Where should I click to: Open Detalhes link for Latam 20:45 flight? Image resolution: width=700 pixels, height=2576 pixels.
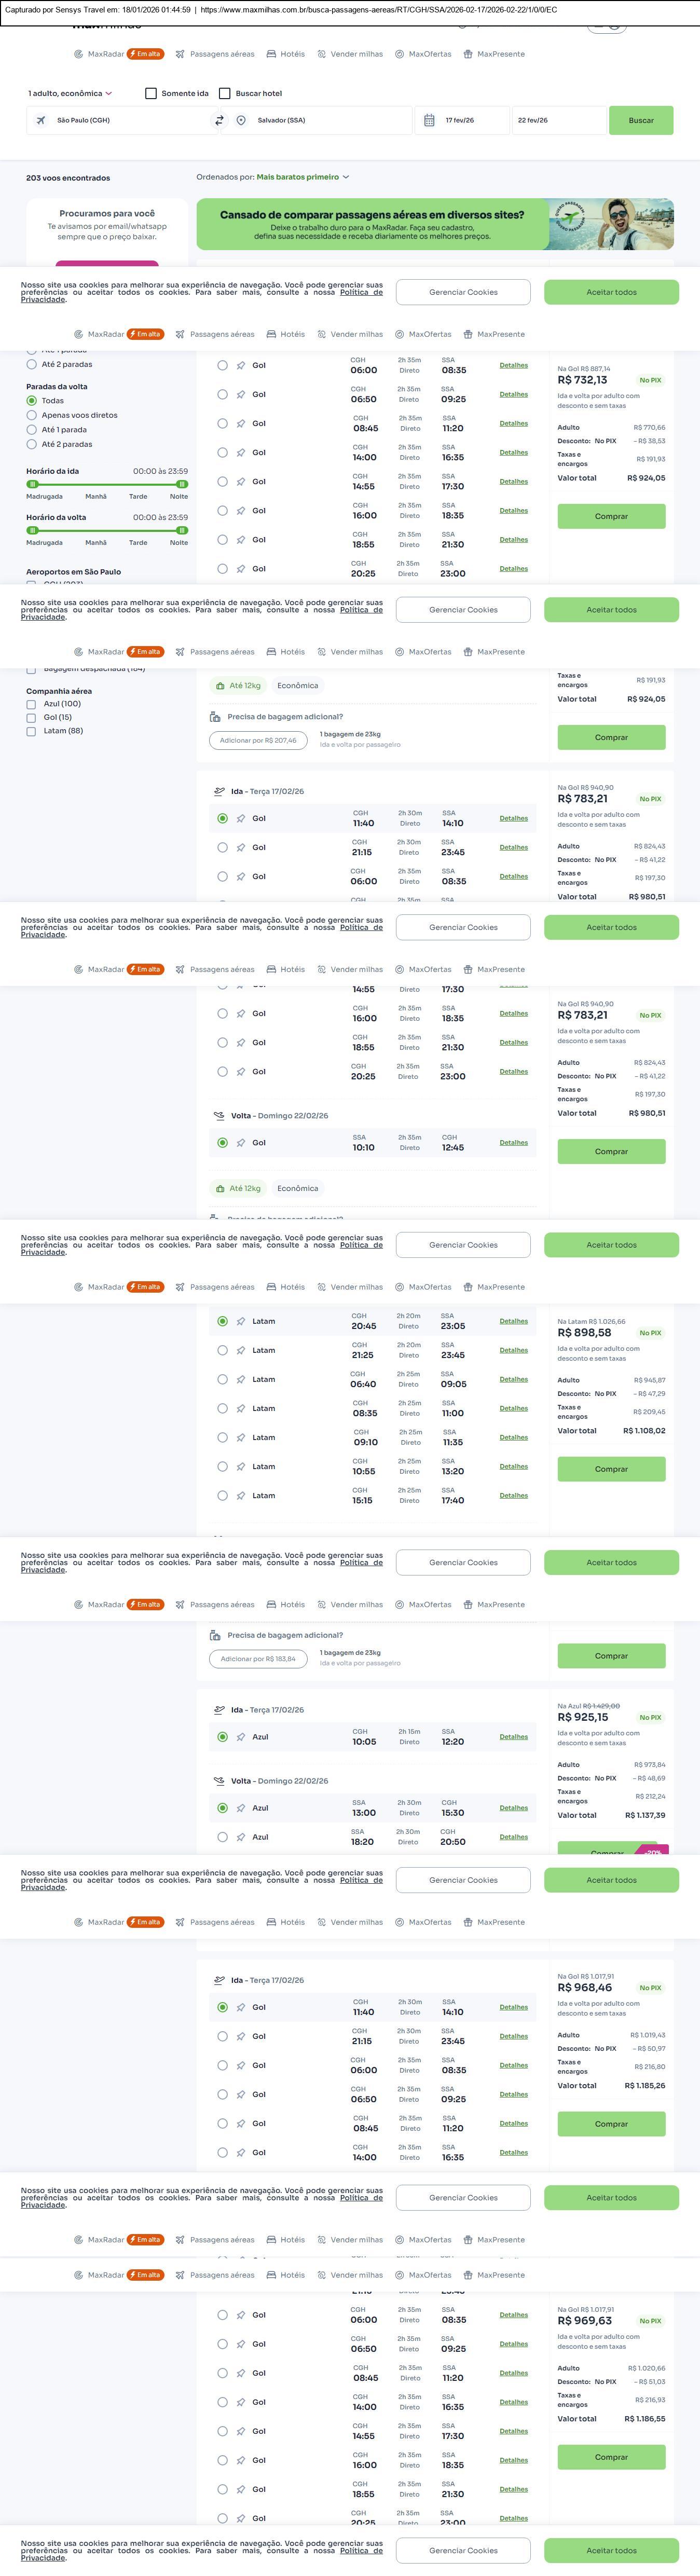point(513,1321)
